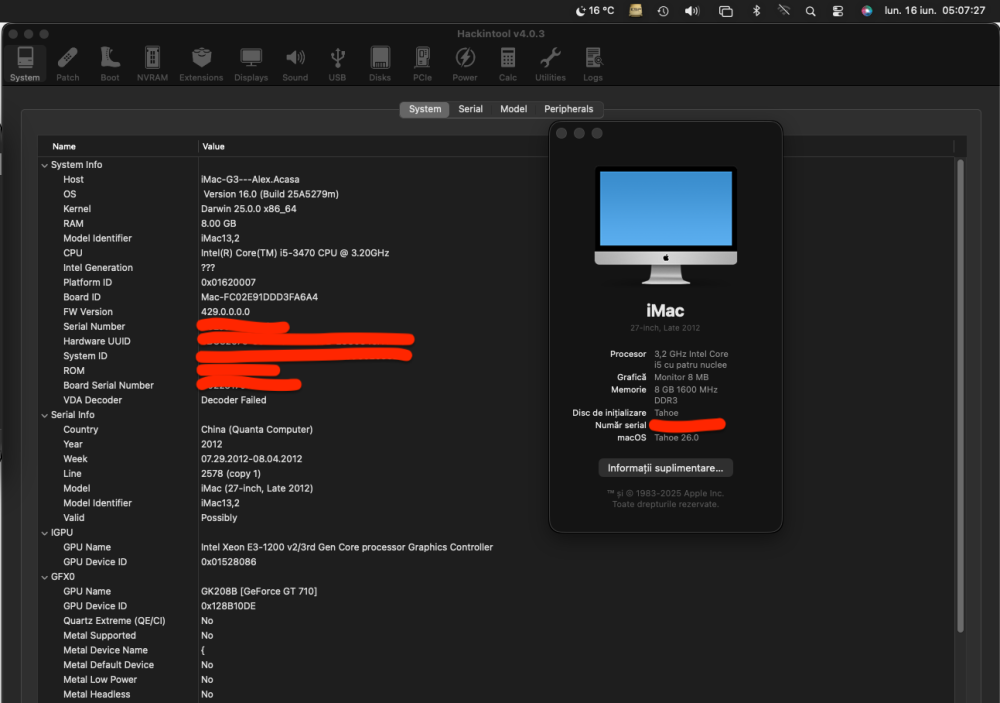Switch to the System tab
Screen dimensions: 1000x703
coord(425,109)
